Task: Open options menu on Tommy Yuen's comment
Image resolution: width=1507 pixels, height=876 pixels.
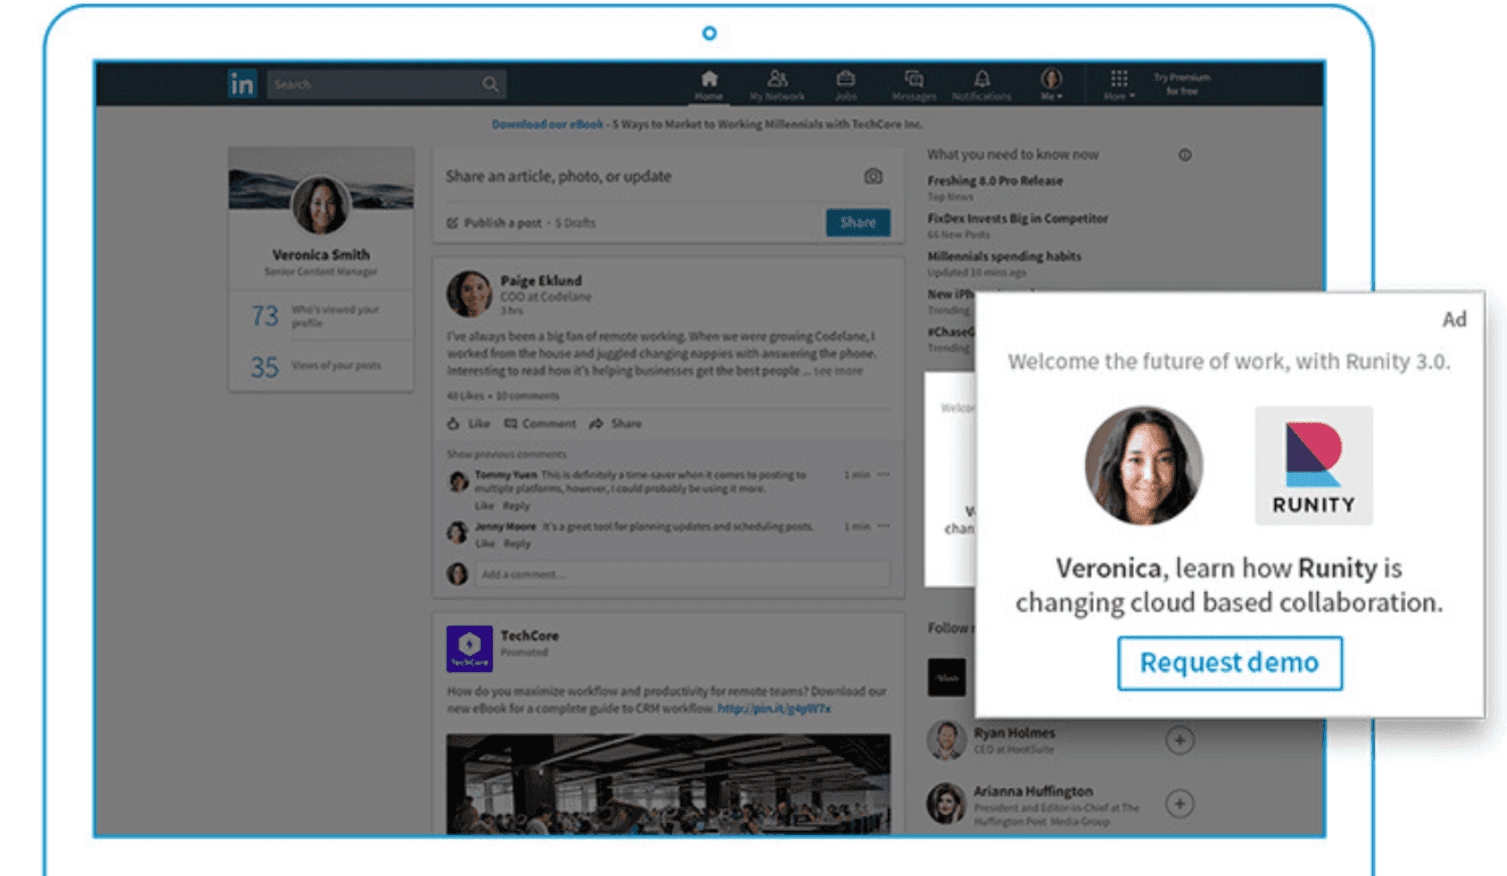Action: coord(883,474)
